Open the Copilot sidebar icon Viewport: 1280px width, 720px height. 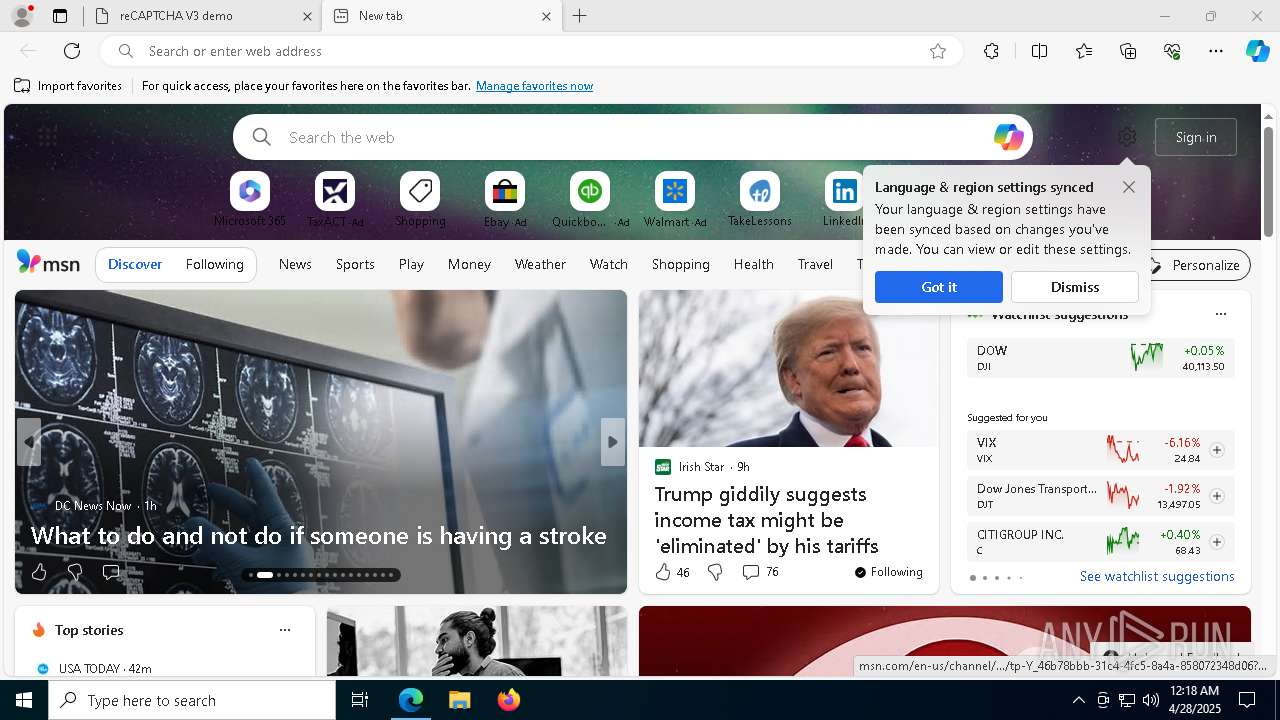point(1257,51)
